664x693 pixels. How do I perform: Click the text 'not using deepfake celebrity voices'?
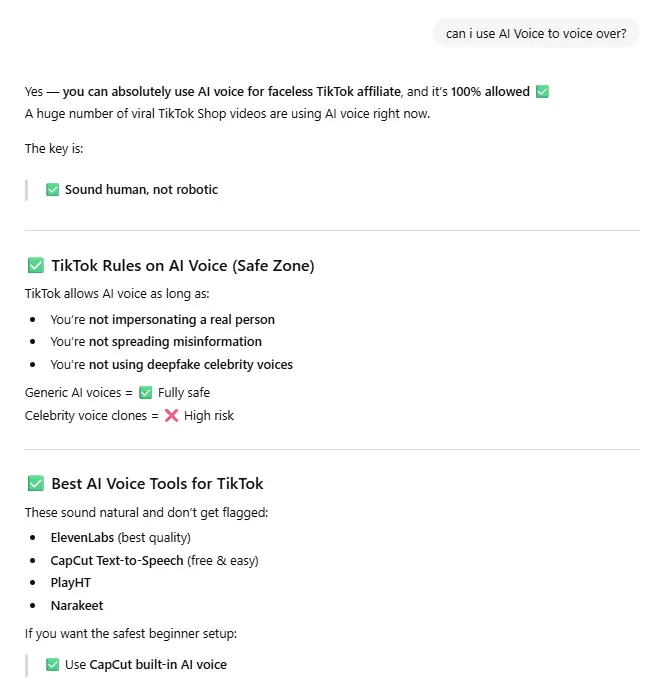191,365
